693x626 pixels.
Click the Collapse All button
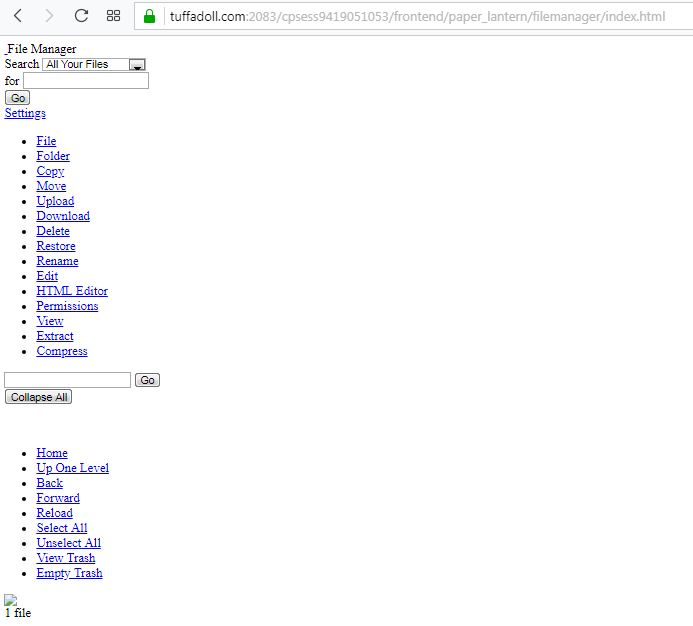[x=38, y=397]
